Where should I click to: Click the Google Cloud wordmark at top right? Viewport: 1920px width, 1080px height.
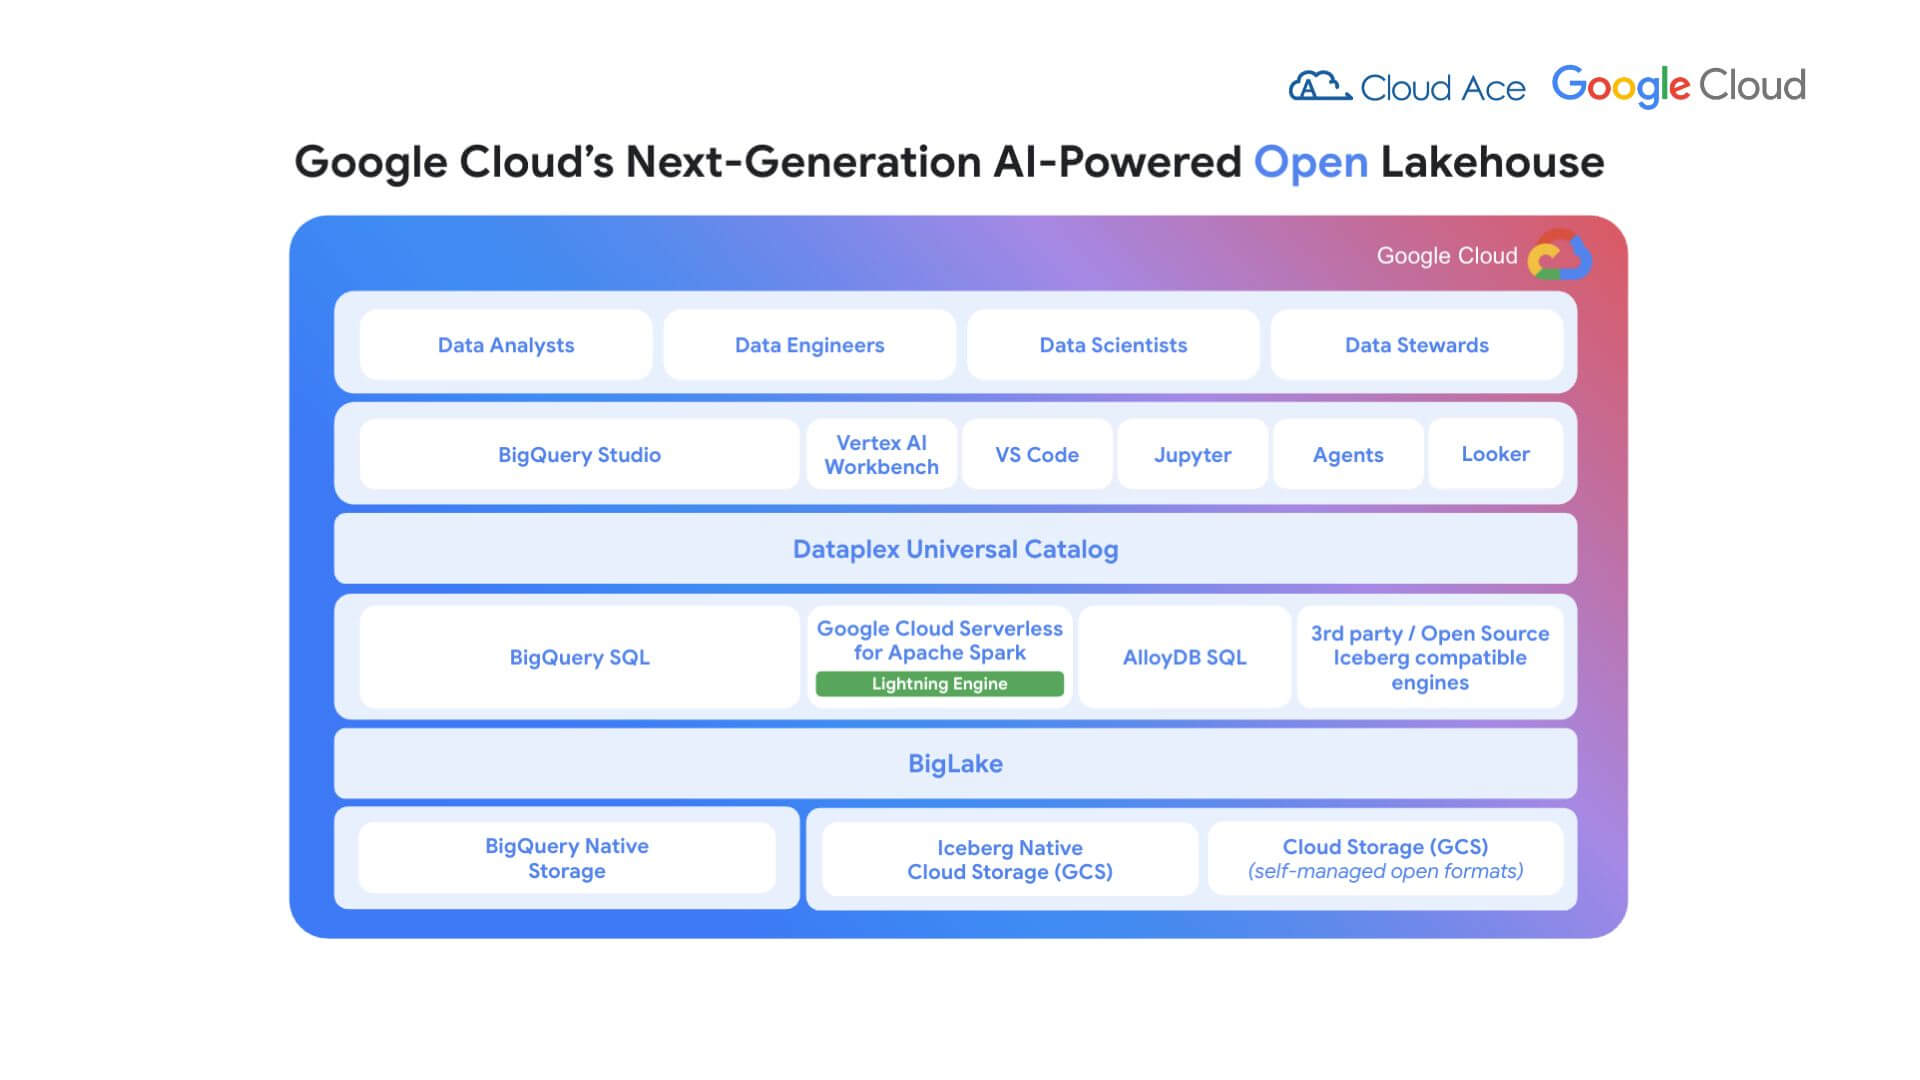[x=1678, y=86]
